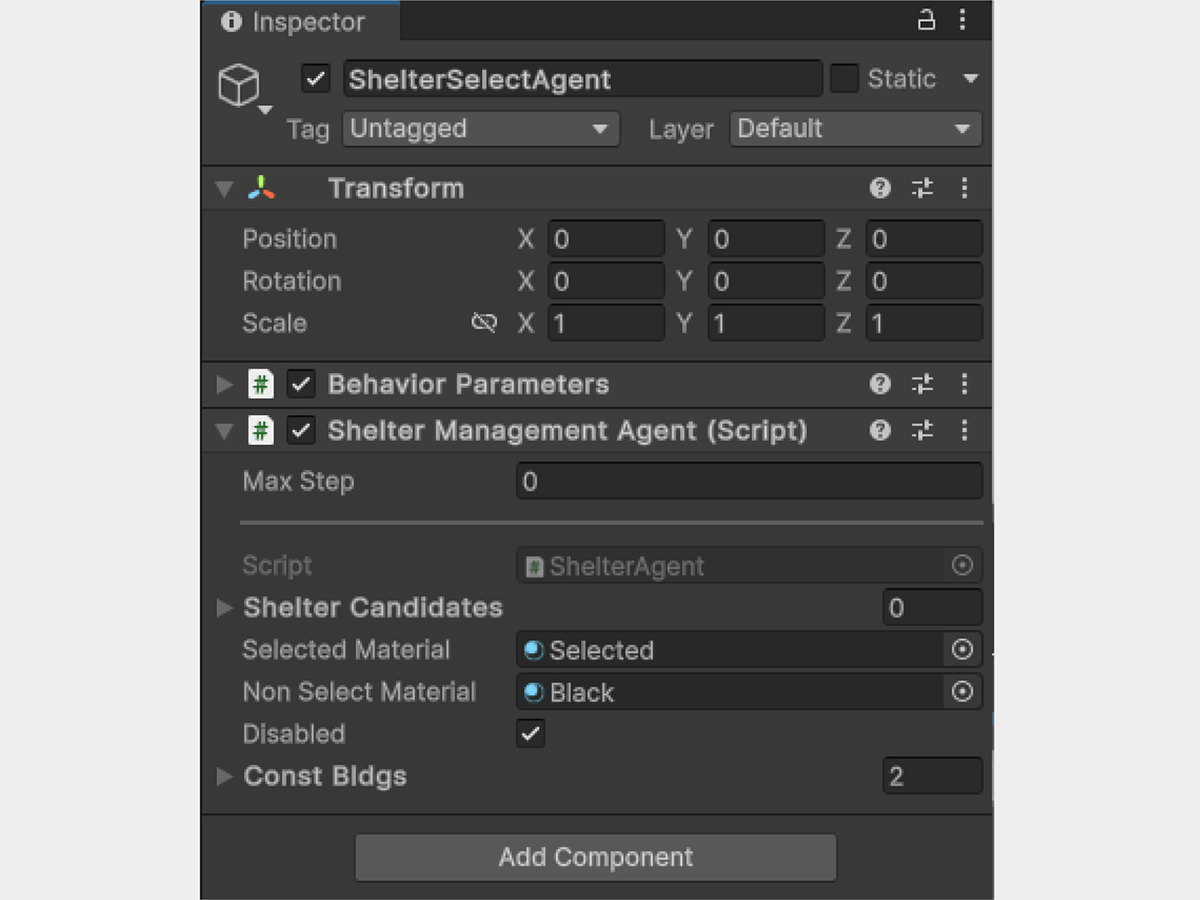Open Transform component help reference

[x=880, y=188]
